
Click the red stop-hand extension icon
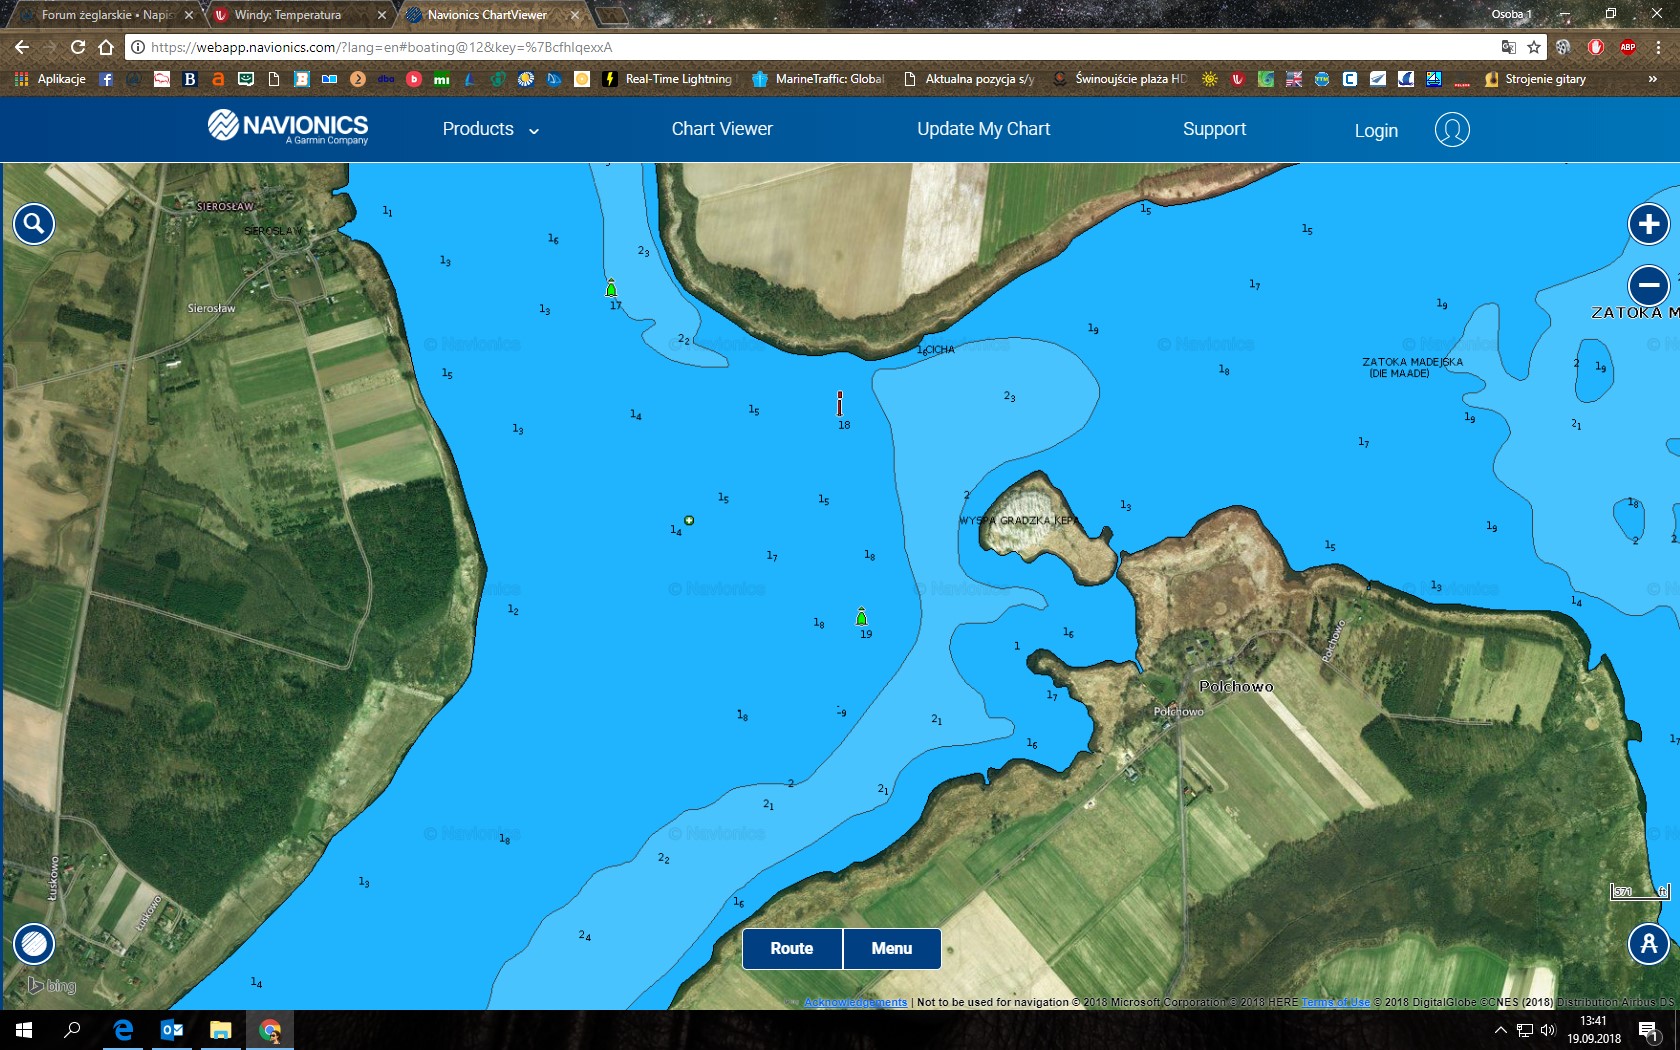click(1596, 47)
